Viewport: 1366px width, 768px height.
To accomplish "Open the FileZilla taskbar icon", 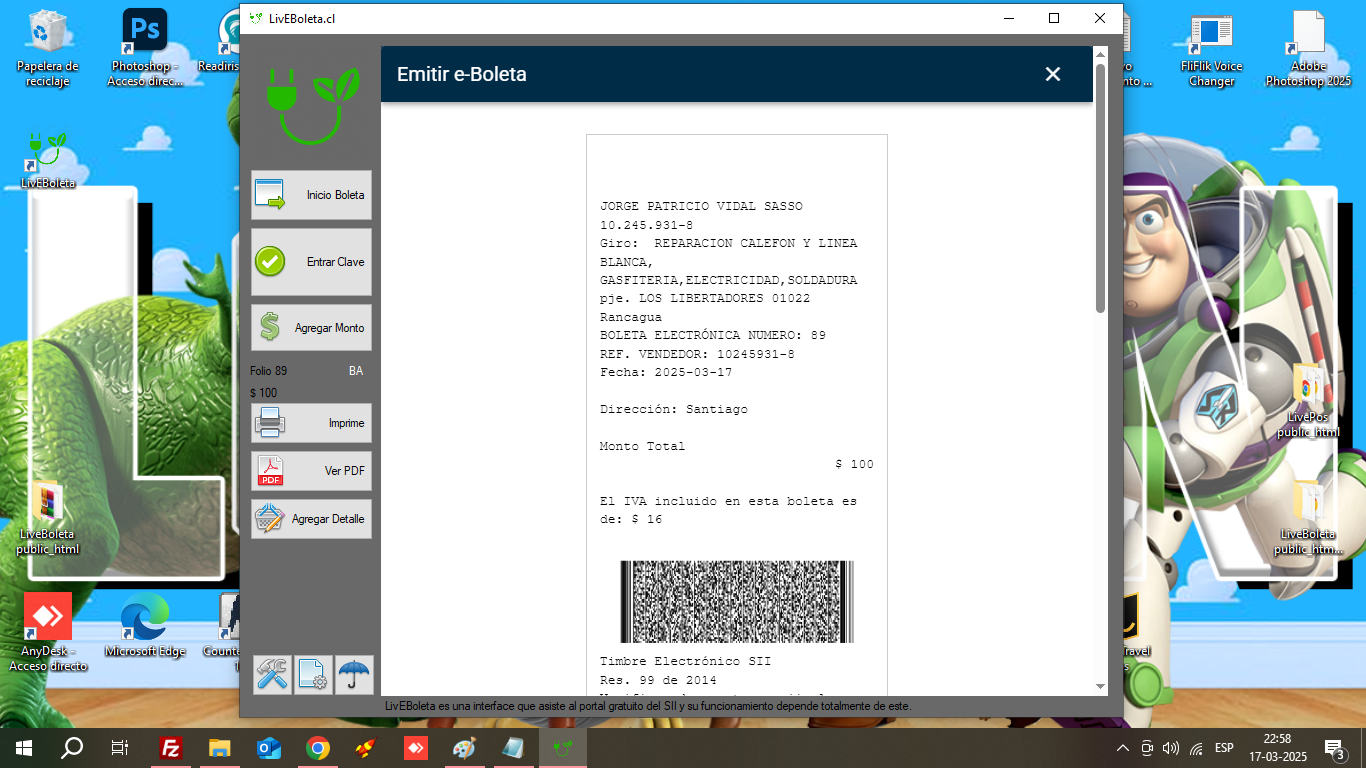I will pyautogui.click(x=171, y=748).
